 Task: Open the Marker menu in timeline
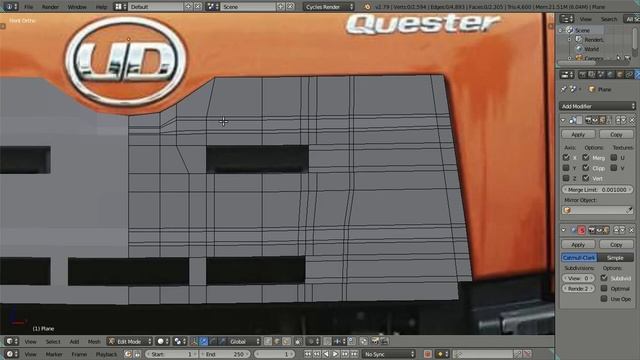pos(54,354)
